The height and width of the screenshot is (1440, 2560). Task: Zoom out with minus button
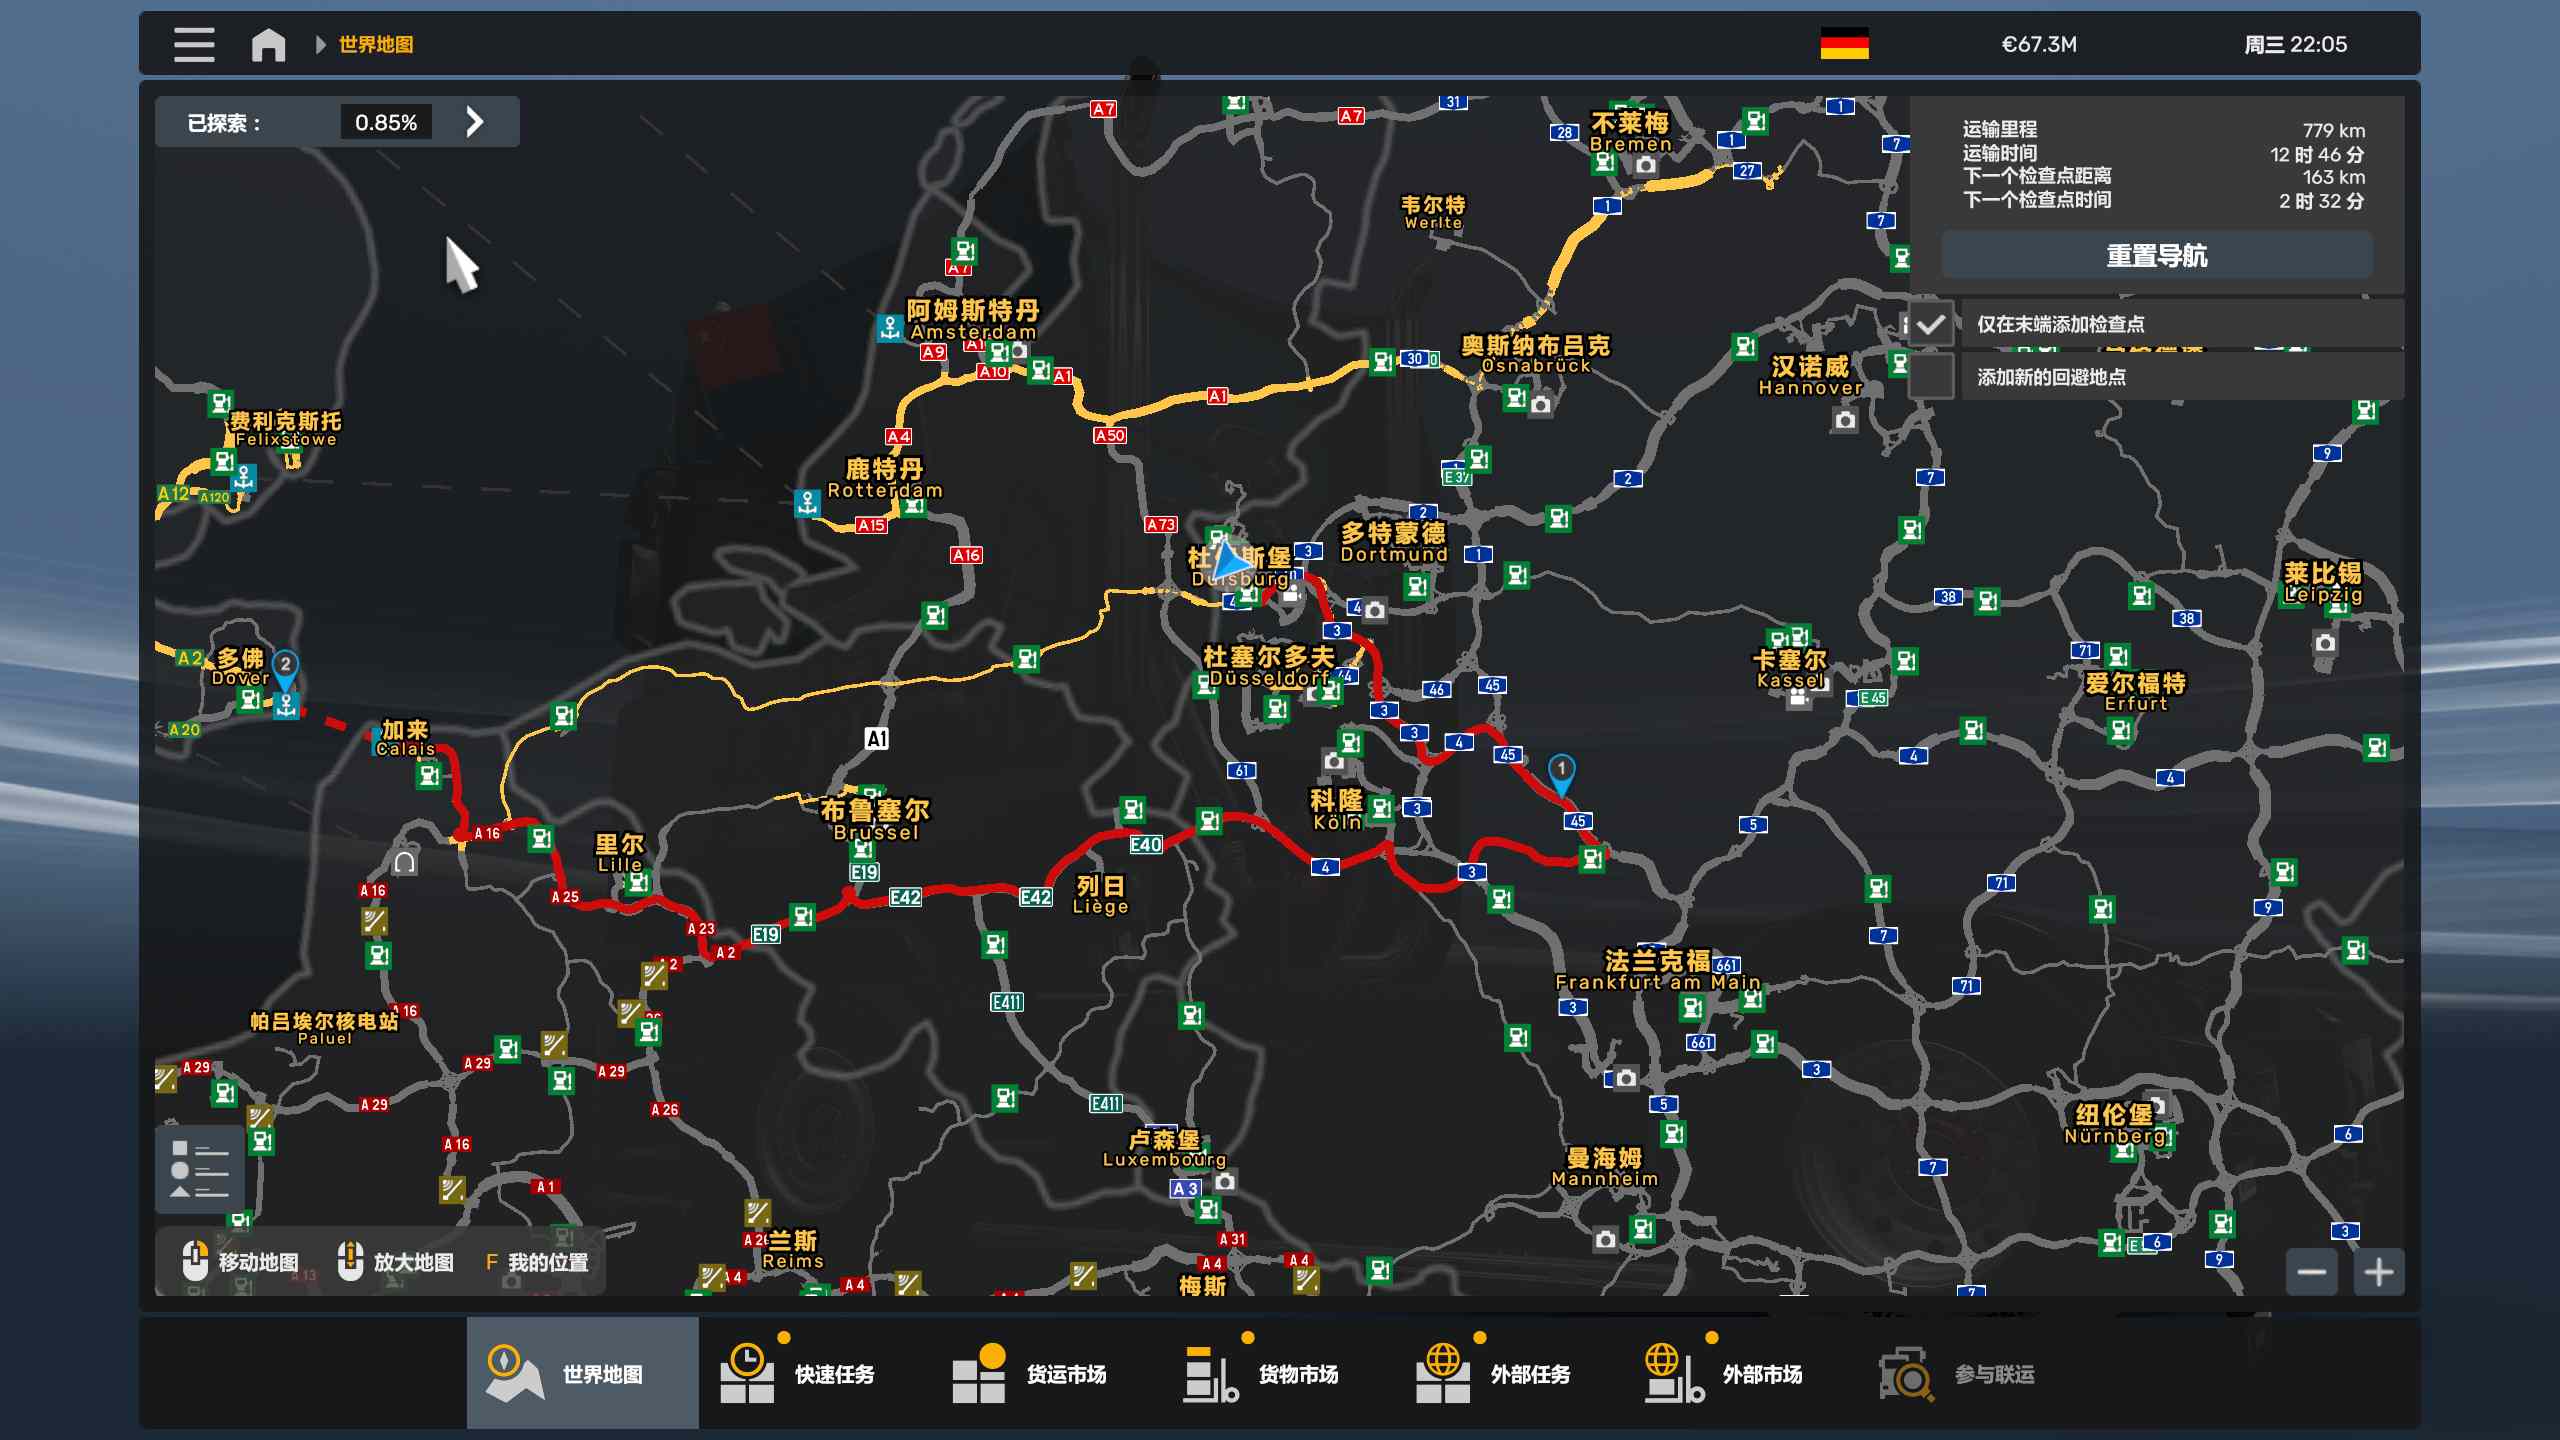(2311, 1272)
